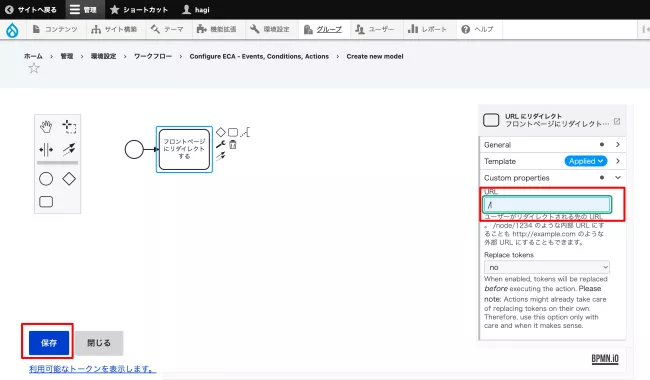Go to Configure ECA breadcrumb link

click(259, 56)
